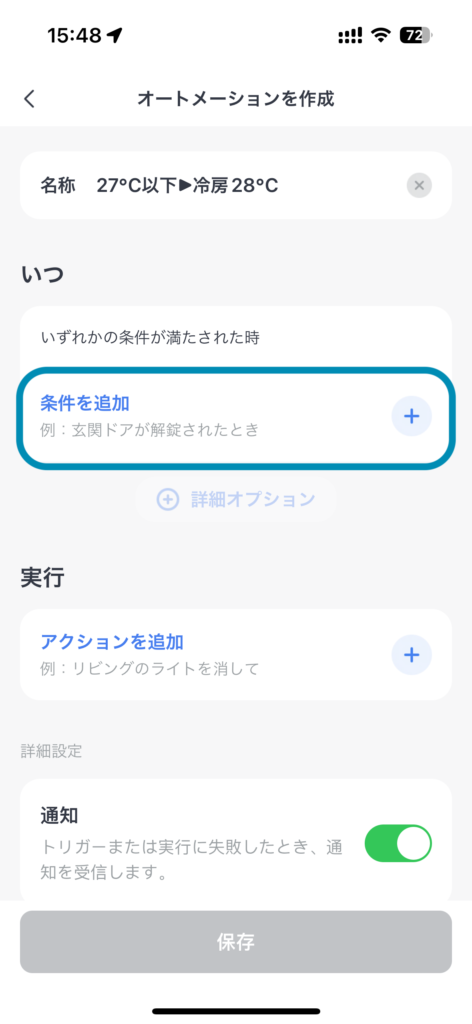The height and width of the screenshot is (1024, 472).
Task: Open the いずれかの条件が満たされた時 condition mode selector
Action: coord(150,338)
